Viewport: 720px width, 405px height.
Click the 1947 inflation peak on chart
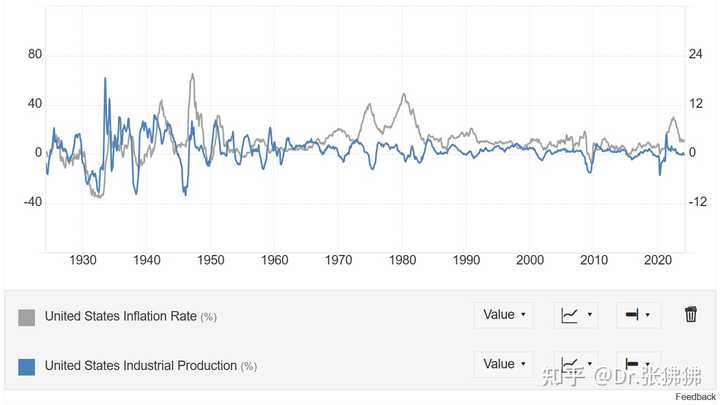[192, 74]
